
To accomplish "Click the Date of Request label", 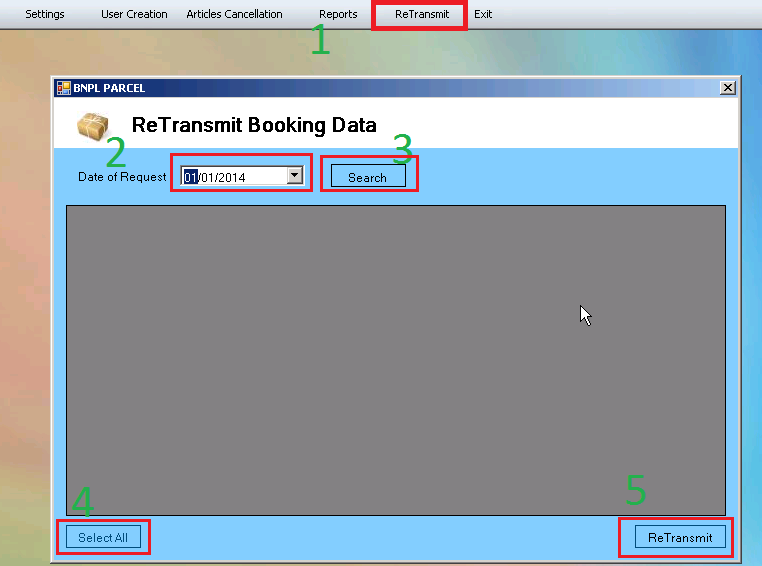I will pyautogui.click(x=122, y=177).
